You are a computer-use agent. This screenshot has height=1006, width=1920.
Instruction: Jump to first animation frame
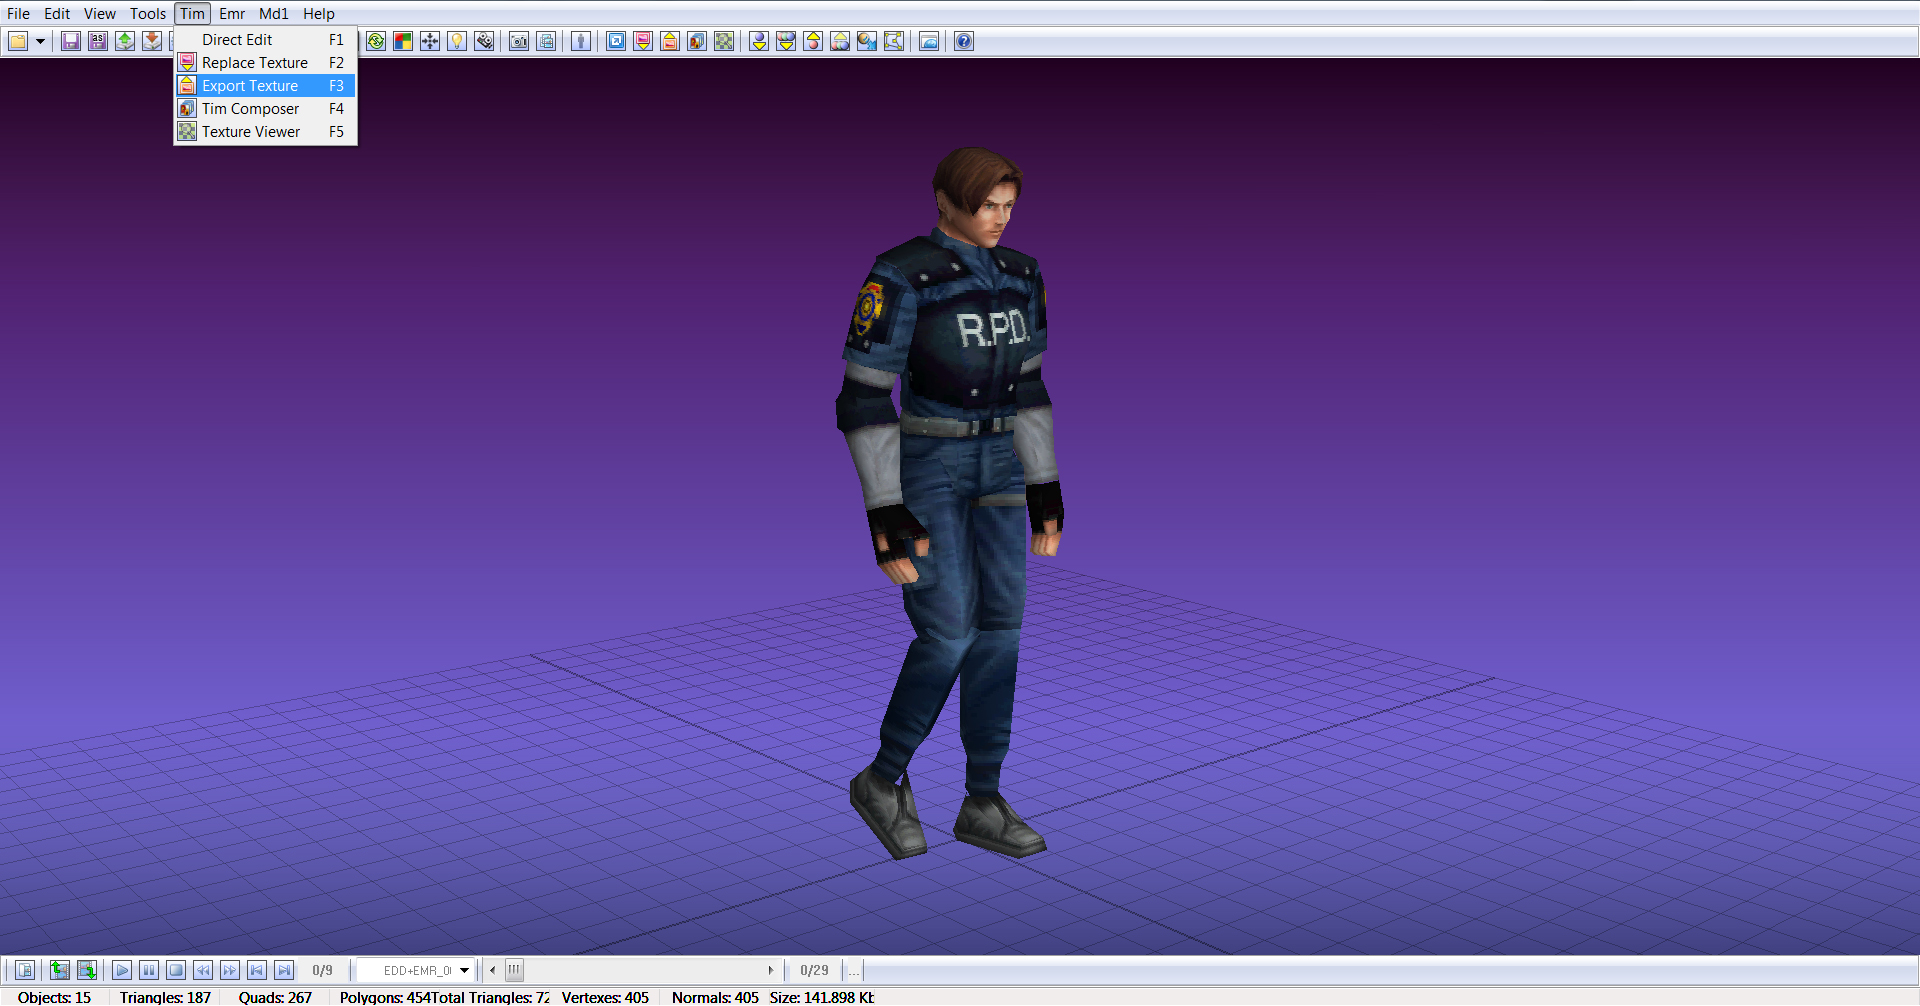tap(257, 970)
